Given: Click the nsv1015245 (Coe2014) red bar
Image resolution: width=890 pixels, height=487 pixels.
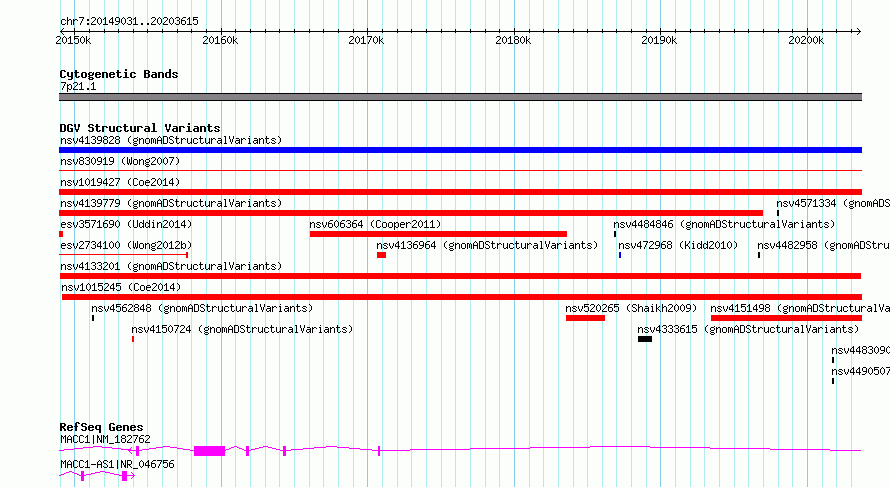Looking at the screenshot, I should click(x=462, y=297).
